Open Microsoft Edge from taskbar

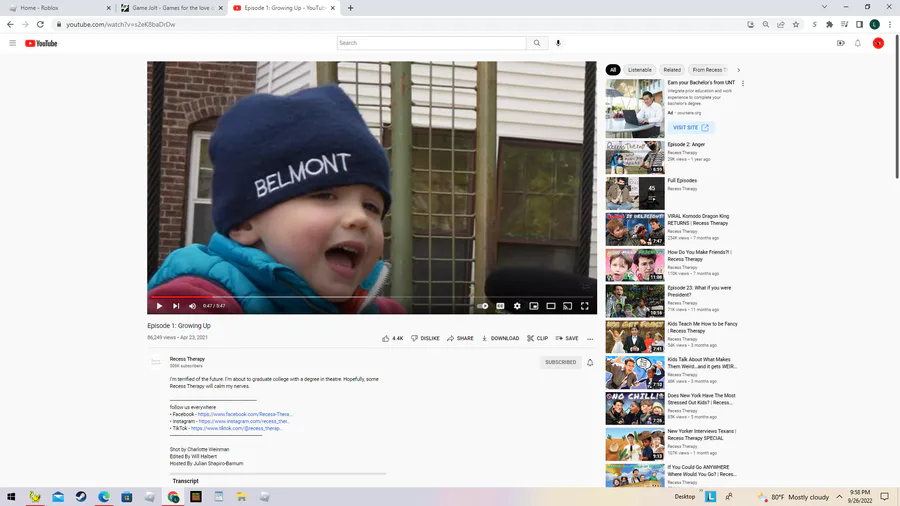(x=104, y=497)
